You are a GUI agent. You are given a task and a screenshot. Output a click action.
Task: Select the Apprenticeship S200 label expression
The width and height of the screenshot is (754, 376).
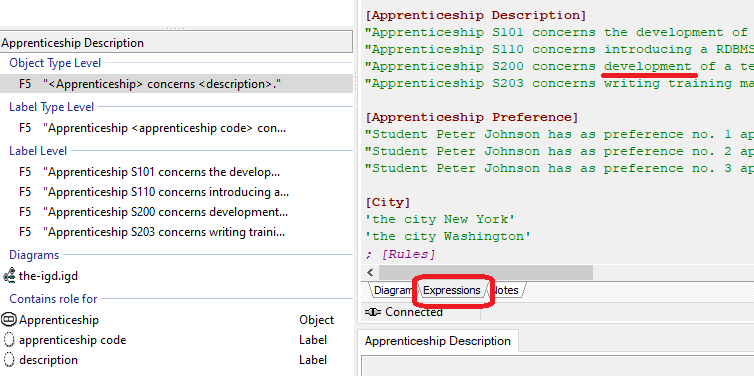point(176,212)
